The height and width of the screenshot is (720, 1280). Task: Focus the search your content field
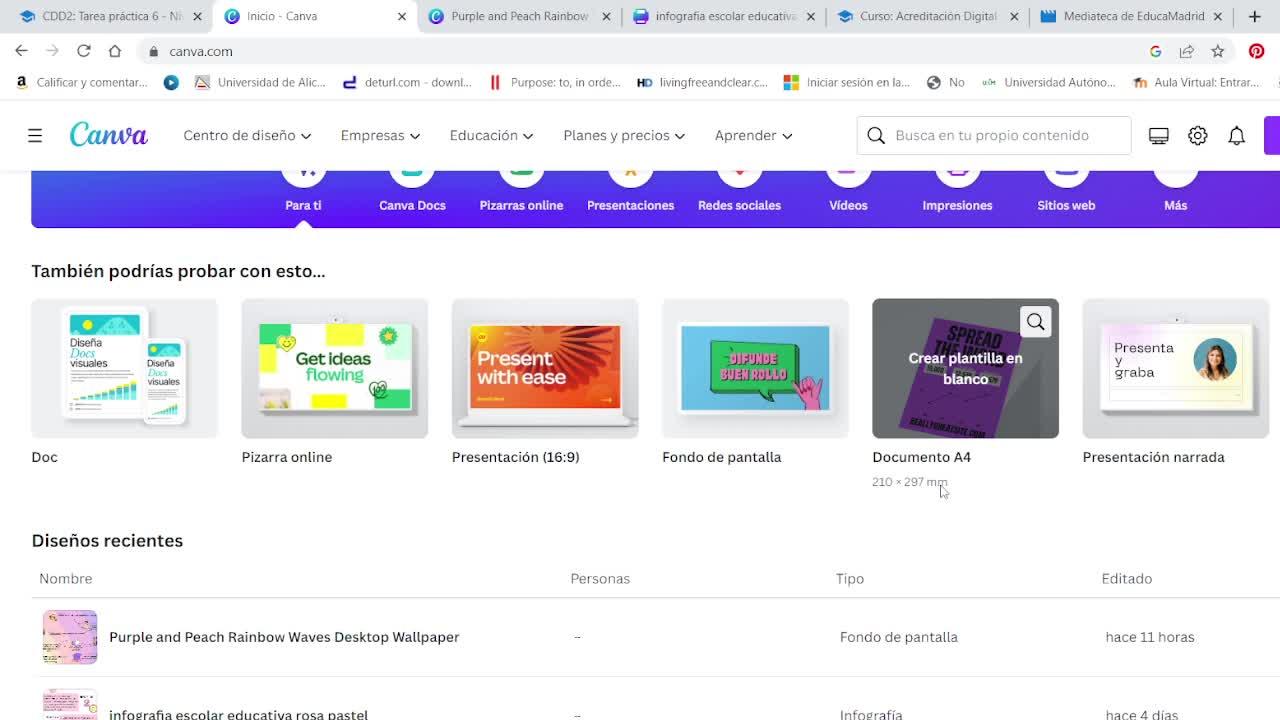pyautogui.click(x=1005, y=135)
